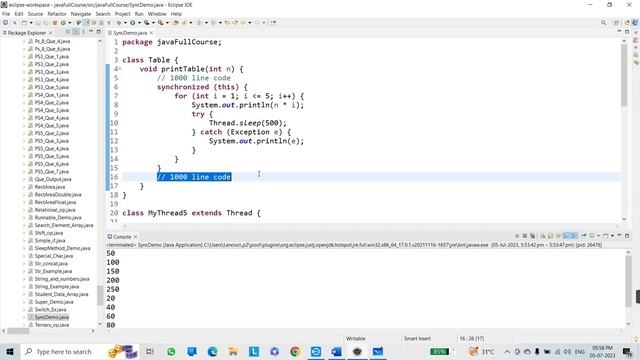Click the Run green play toolbar button
The height and width of the screenshot is (360, 640).
click(x=133, y=23)
